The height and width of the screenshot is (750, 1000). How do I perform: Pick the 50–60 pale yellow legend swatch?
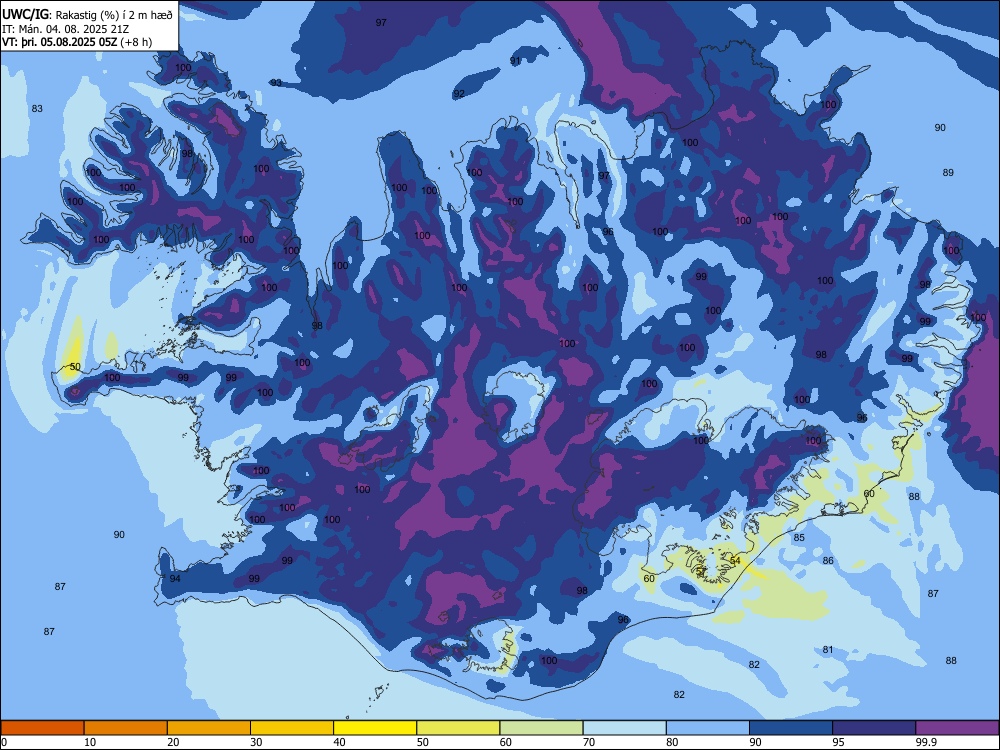(x=458, y=728)
